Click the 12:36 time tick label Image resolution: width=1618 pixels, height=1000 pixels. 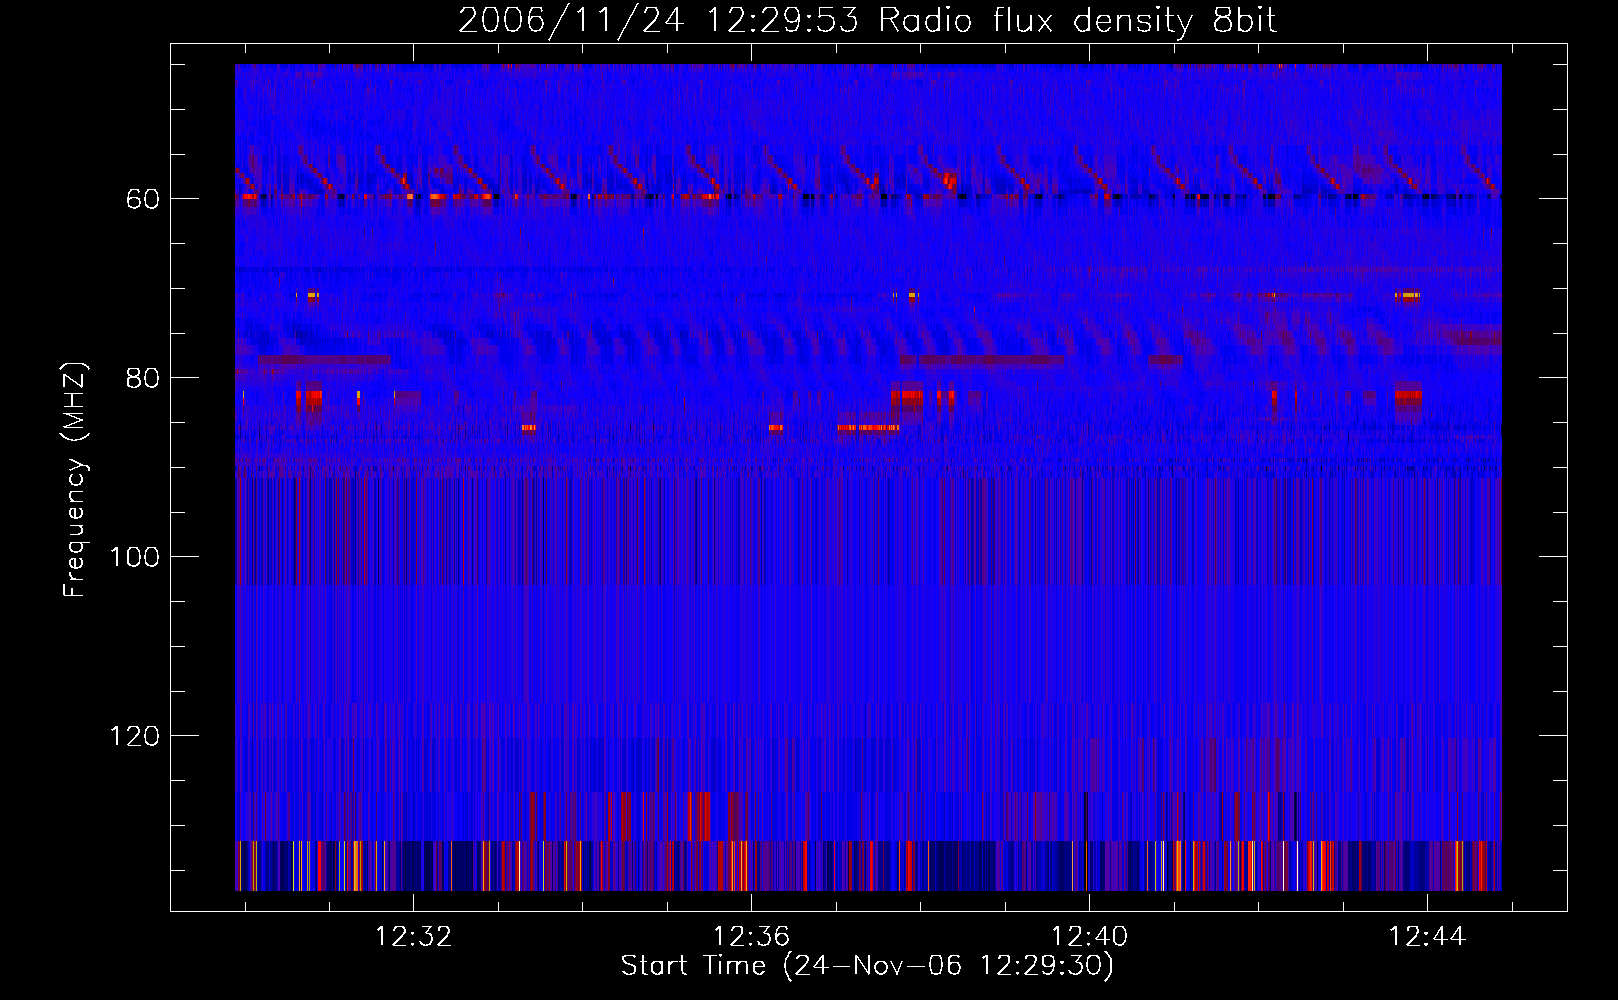[x=751, y=936]
